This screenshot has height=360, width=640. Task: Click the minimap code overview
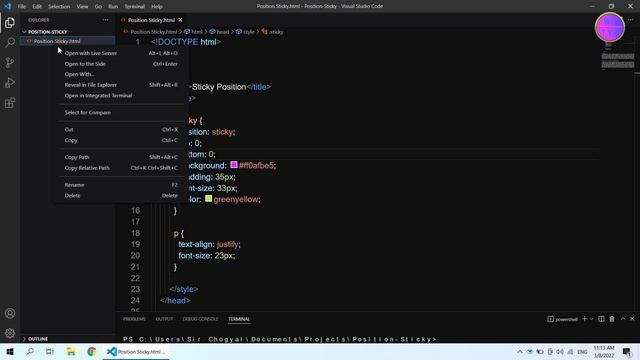point(618,55)
